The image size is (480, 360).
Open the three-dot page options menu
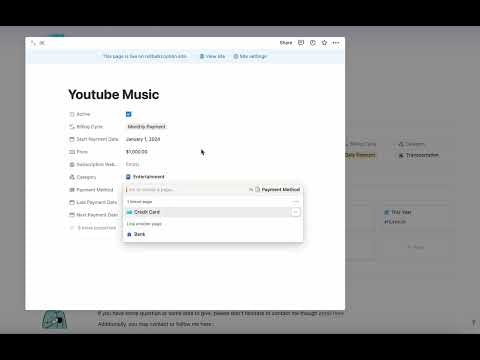click(336, 43)
